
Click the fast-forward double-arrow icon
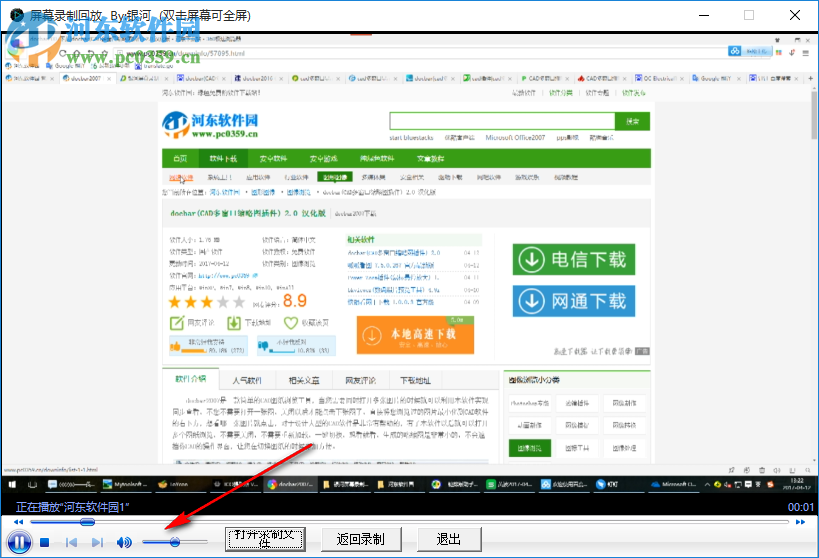click(x=800, y=522)
